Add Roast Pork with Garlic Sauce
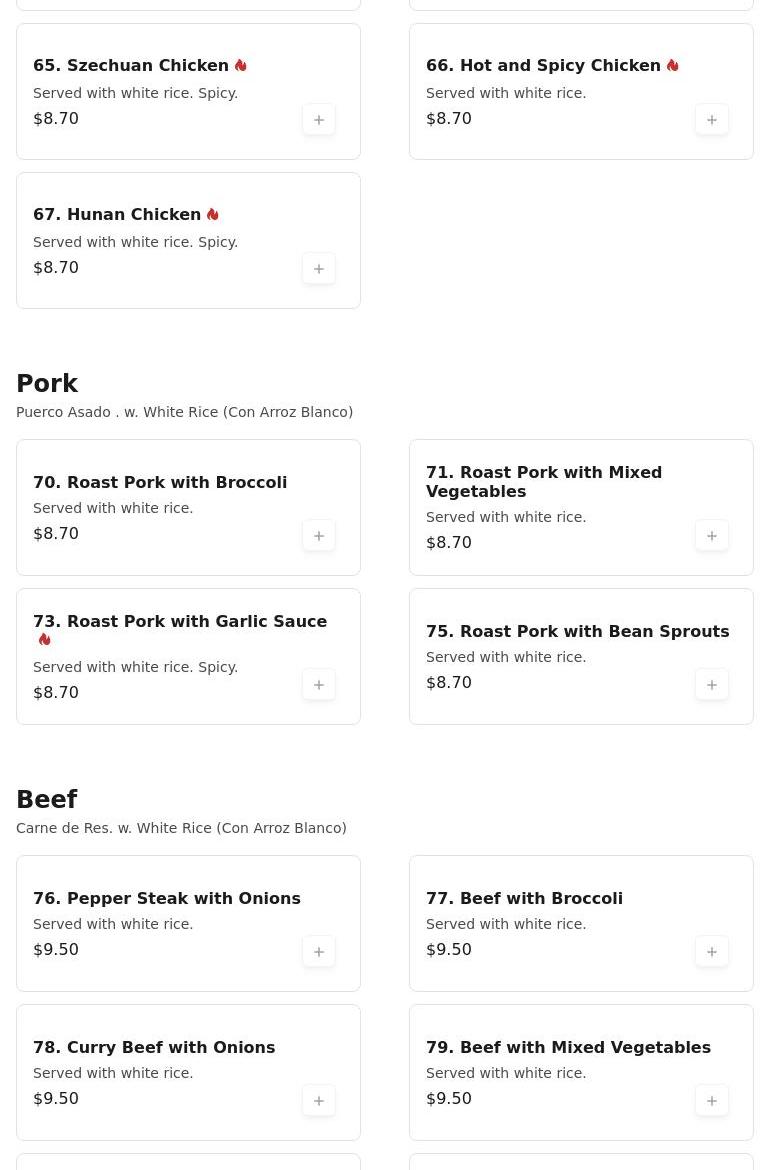The image size is (770, 1170). [319, 685]
